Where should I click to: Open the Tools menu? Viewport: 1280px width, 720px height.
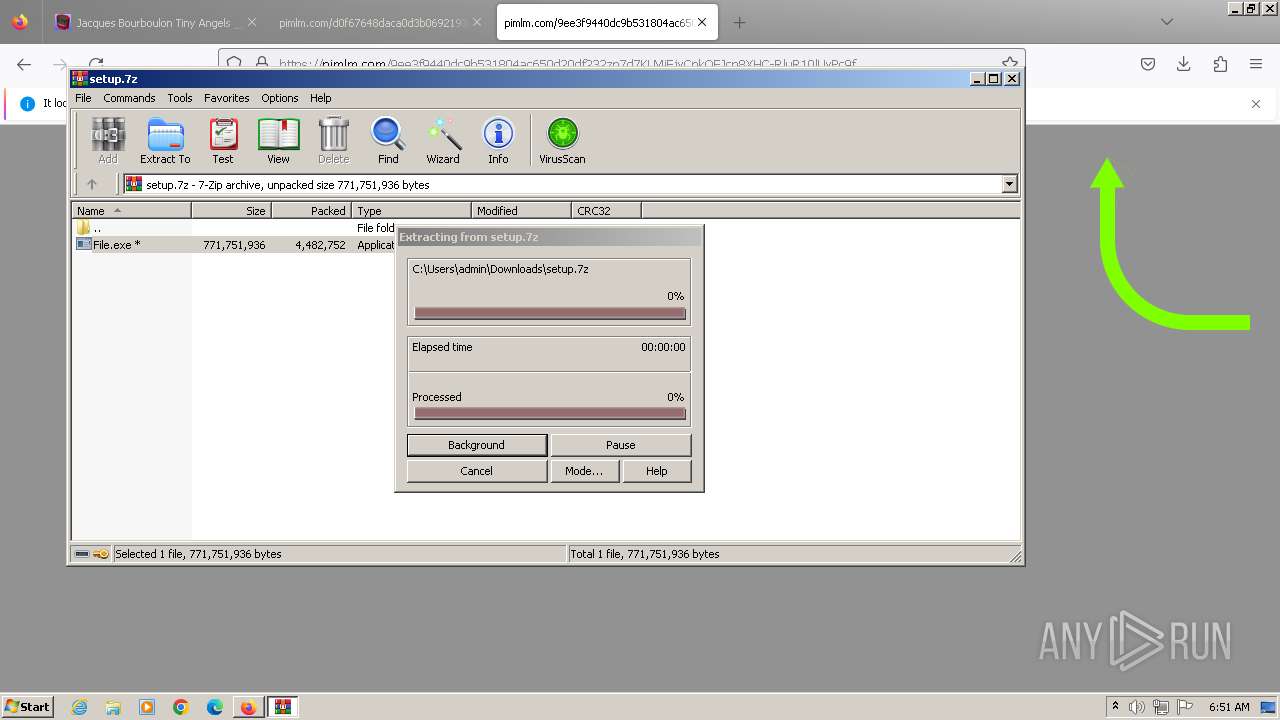(180, 98)
